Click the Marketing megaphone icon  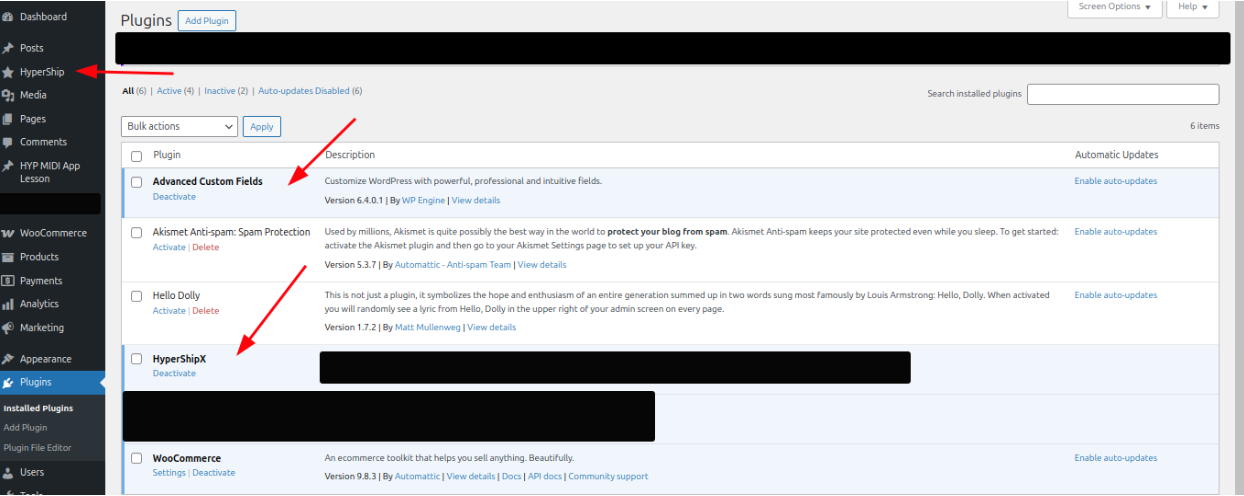point(8,328)
